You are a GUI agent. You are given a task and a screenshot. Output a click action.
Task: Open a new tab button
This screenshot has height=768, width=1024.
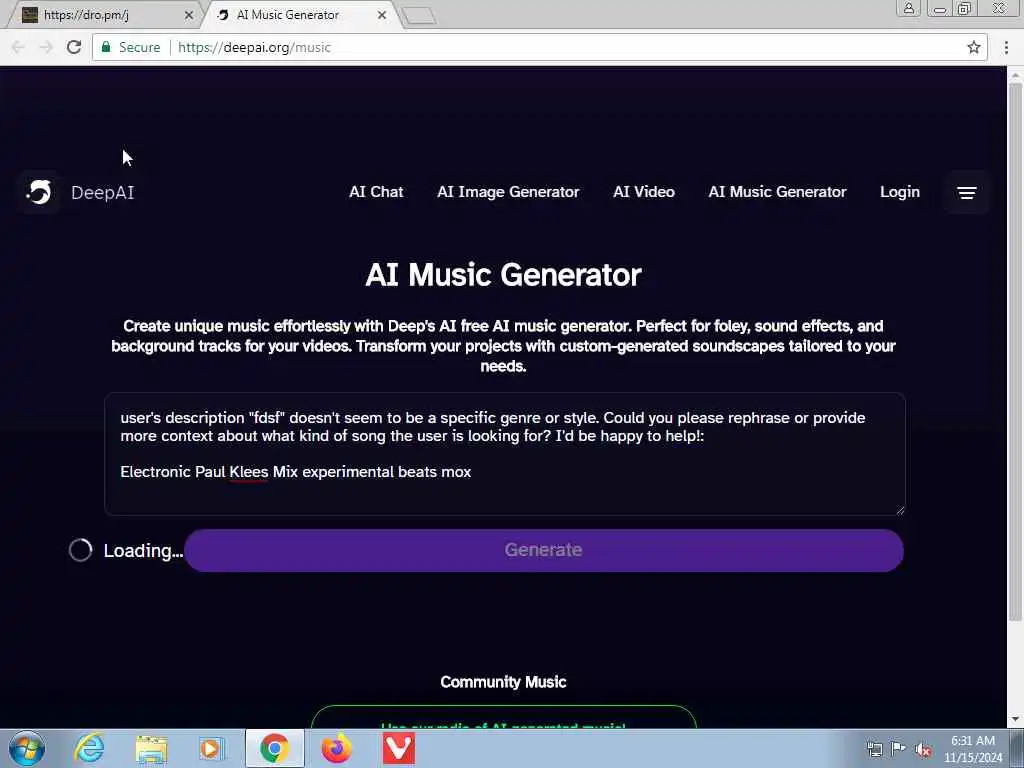419,16
